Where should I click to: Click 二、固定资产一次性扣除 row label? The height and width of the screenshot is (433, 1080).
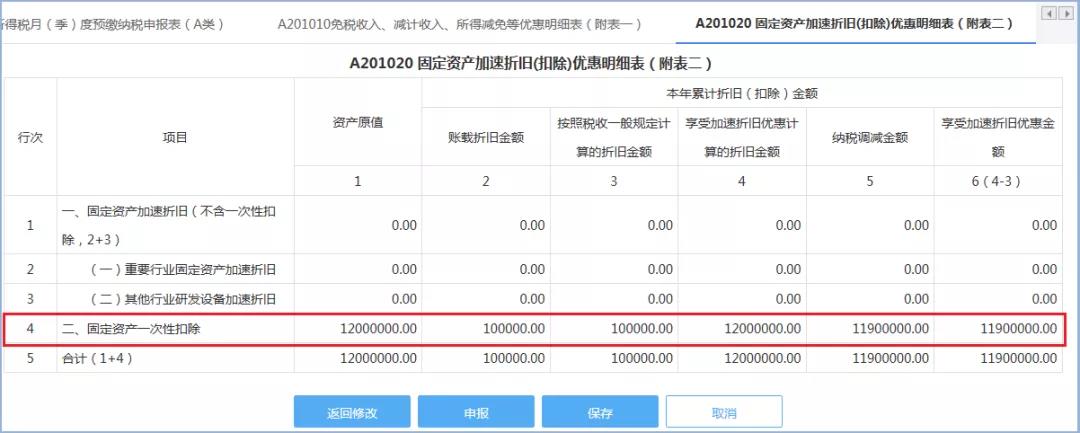[132, 329]
